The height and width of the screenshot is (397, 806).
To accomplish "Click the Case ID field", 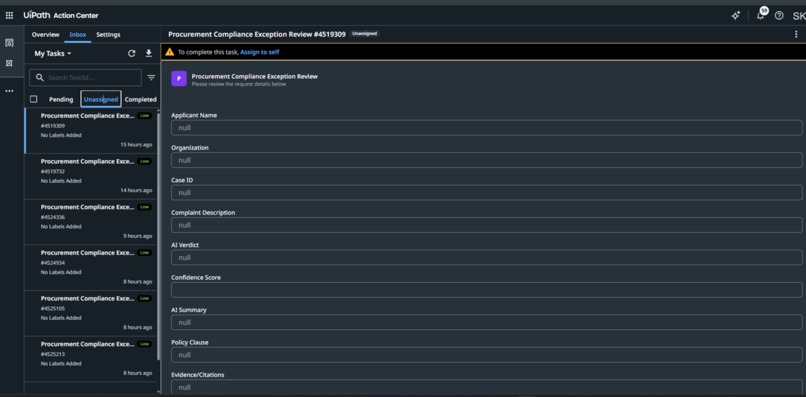I will 486,192.
